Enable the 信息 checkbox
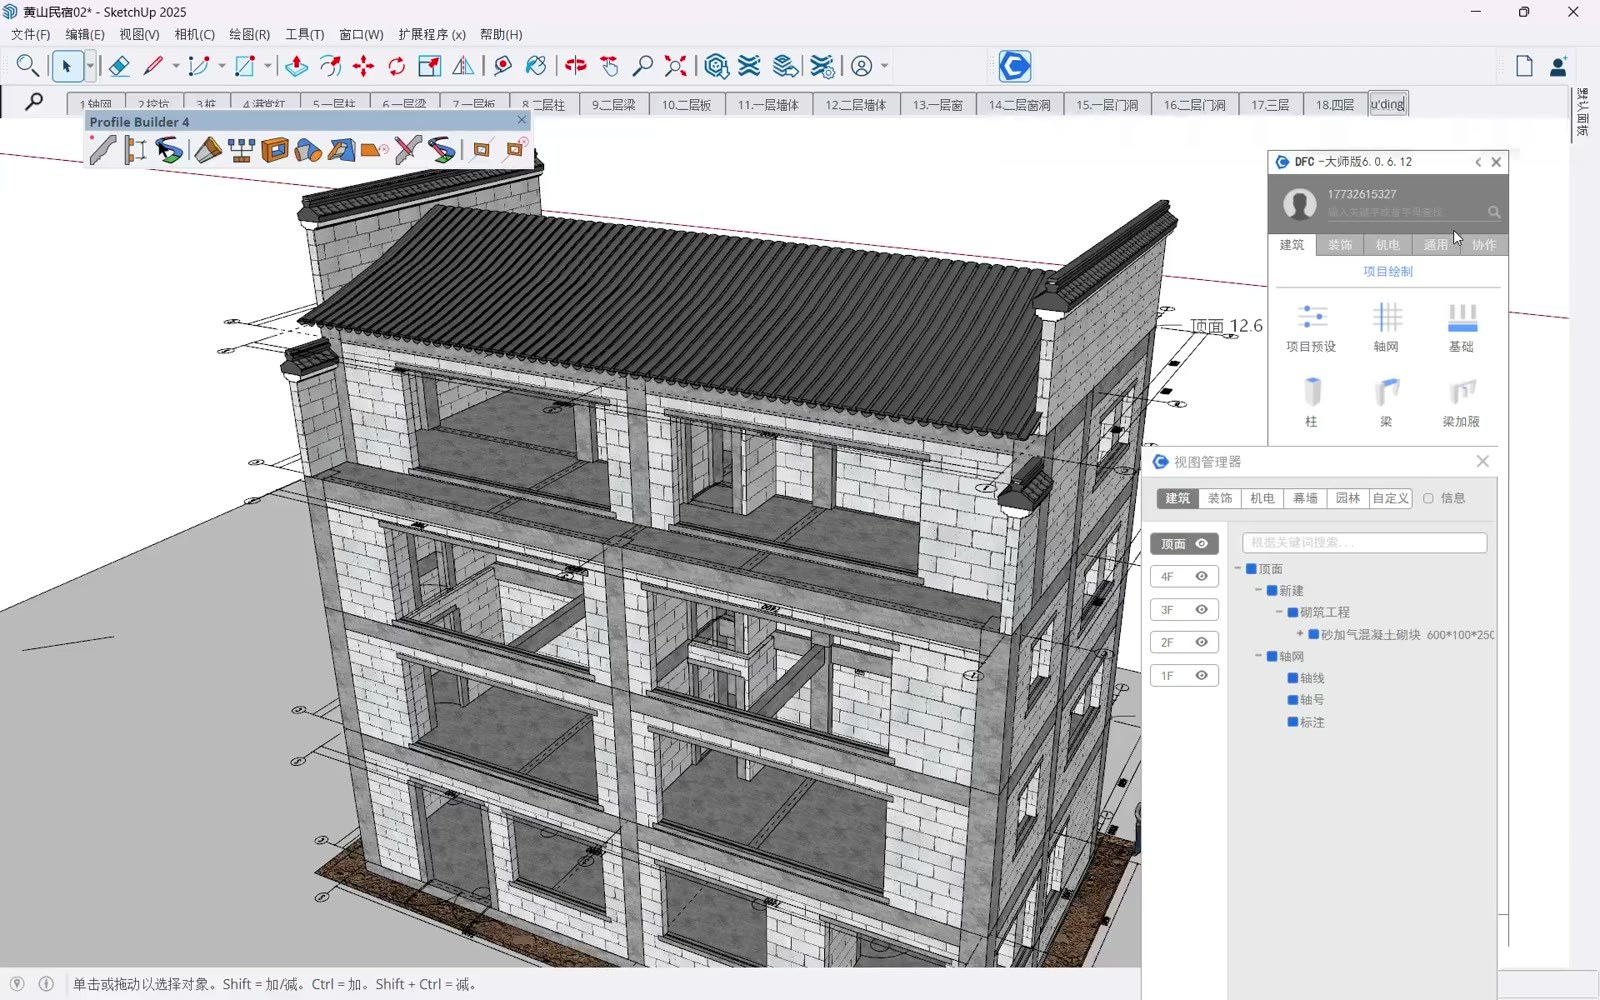This screenshot has width=1600, height=1000. 1428,498
